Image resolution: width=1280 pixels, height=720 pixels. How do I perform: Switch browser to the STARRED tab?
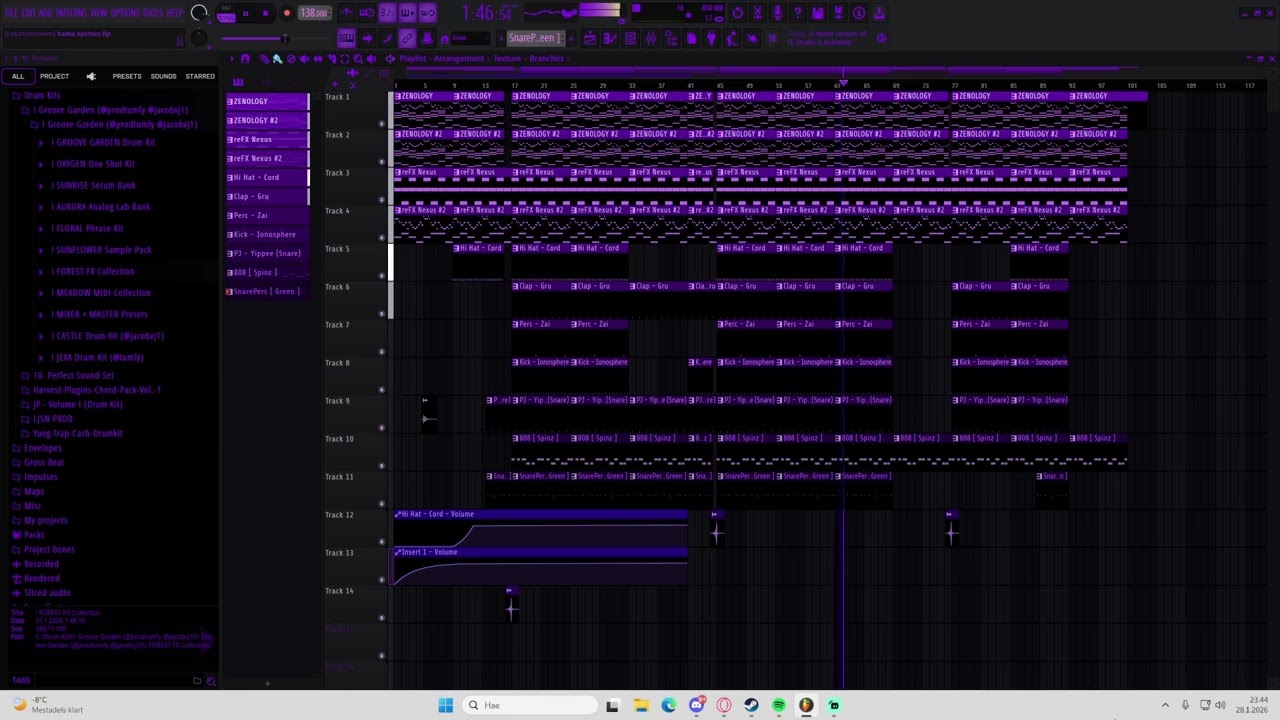tap(200, 76)
